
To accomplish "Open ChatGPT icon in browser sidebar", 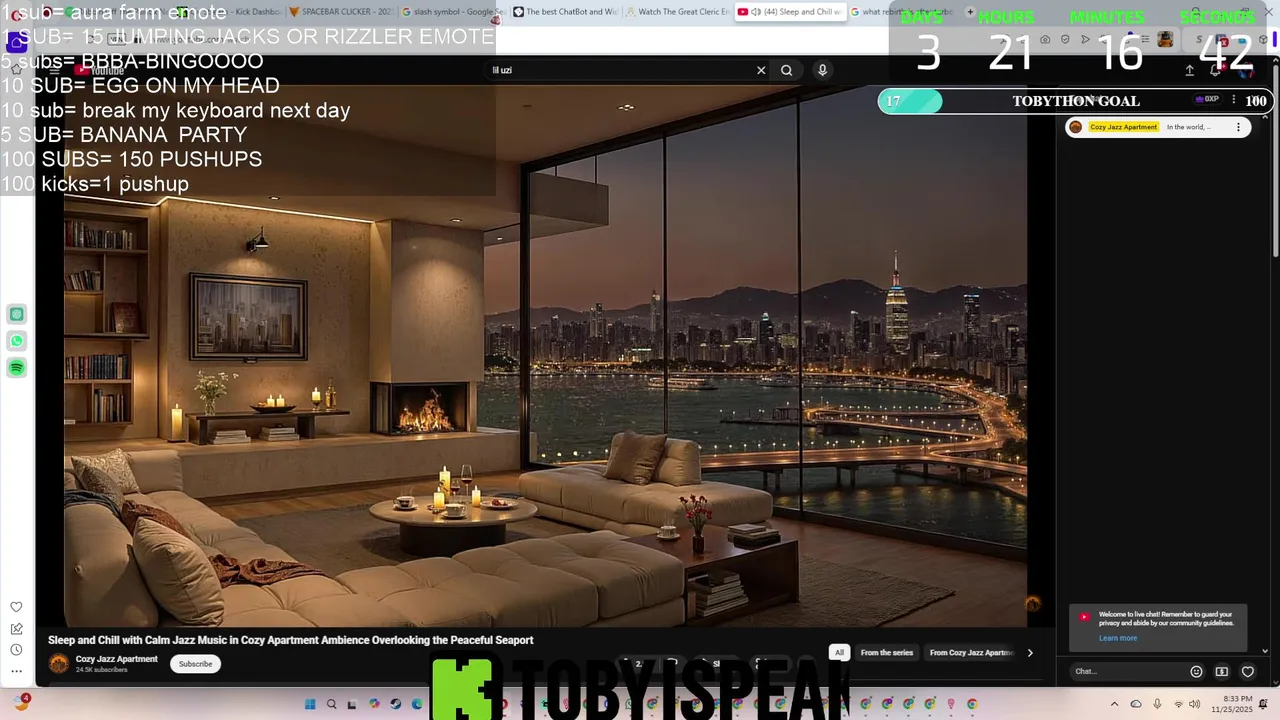I will [x=17, y=314].
